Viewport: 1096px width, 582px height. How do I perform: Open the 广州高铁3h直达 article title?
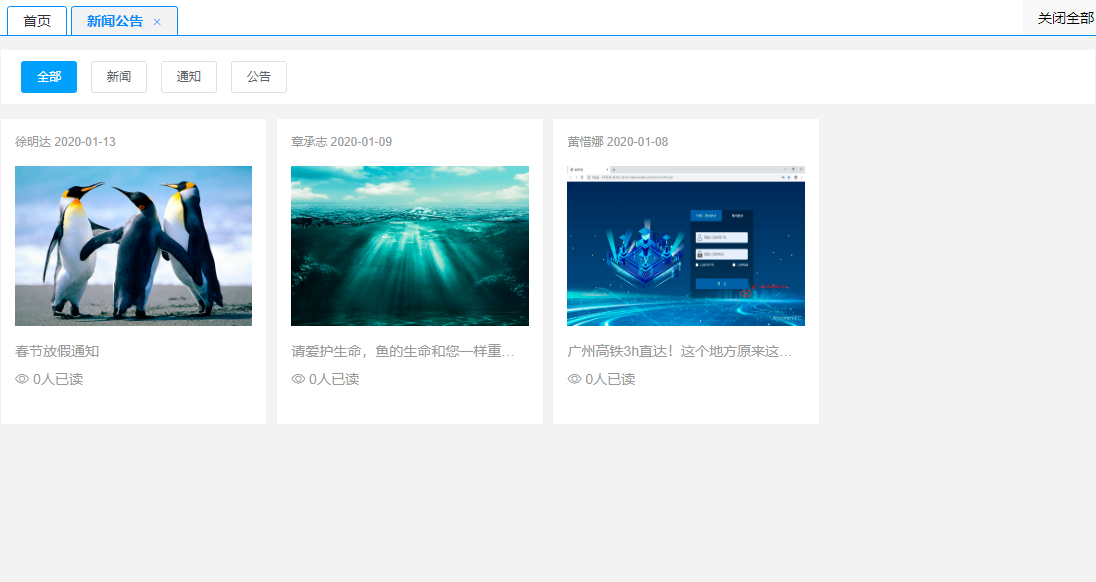679,351
